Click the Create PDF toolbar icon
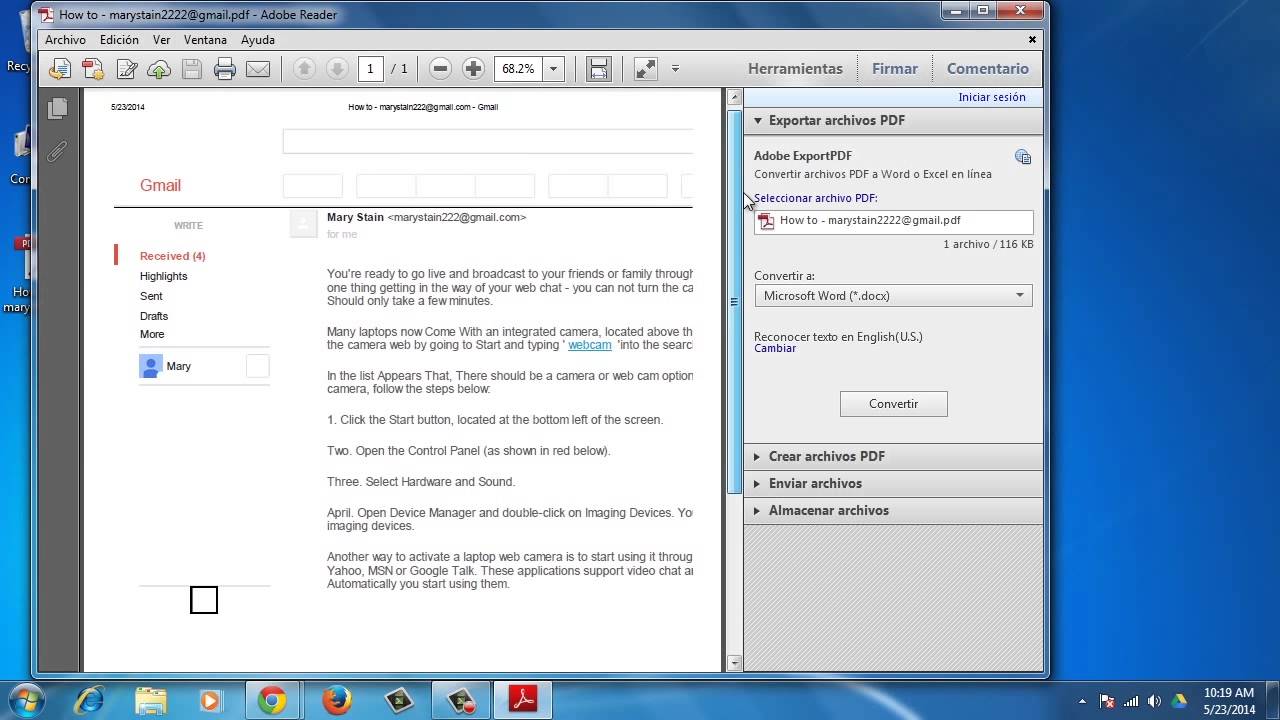 (x=93, y=69)
